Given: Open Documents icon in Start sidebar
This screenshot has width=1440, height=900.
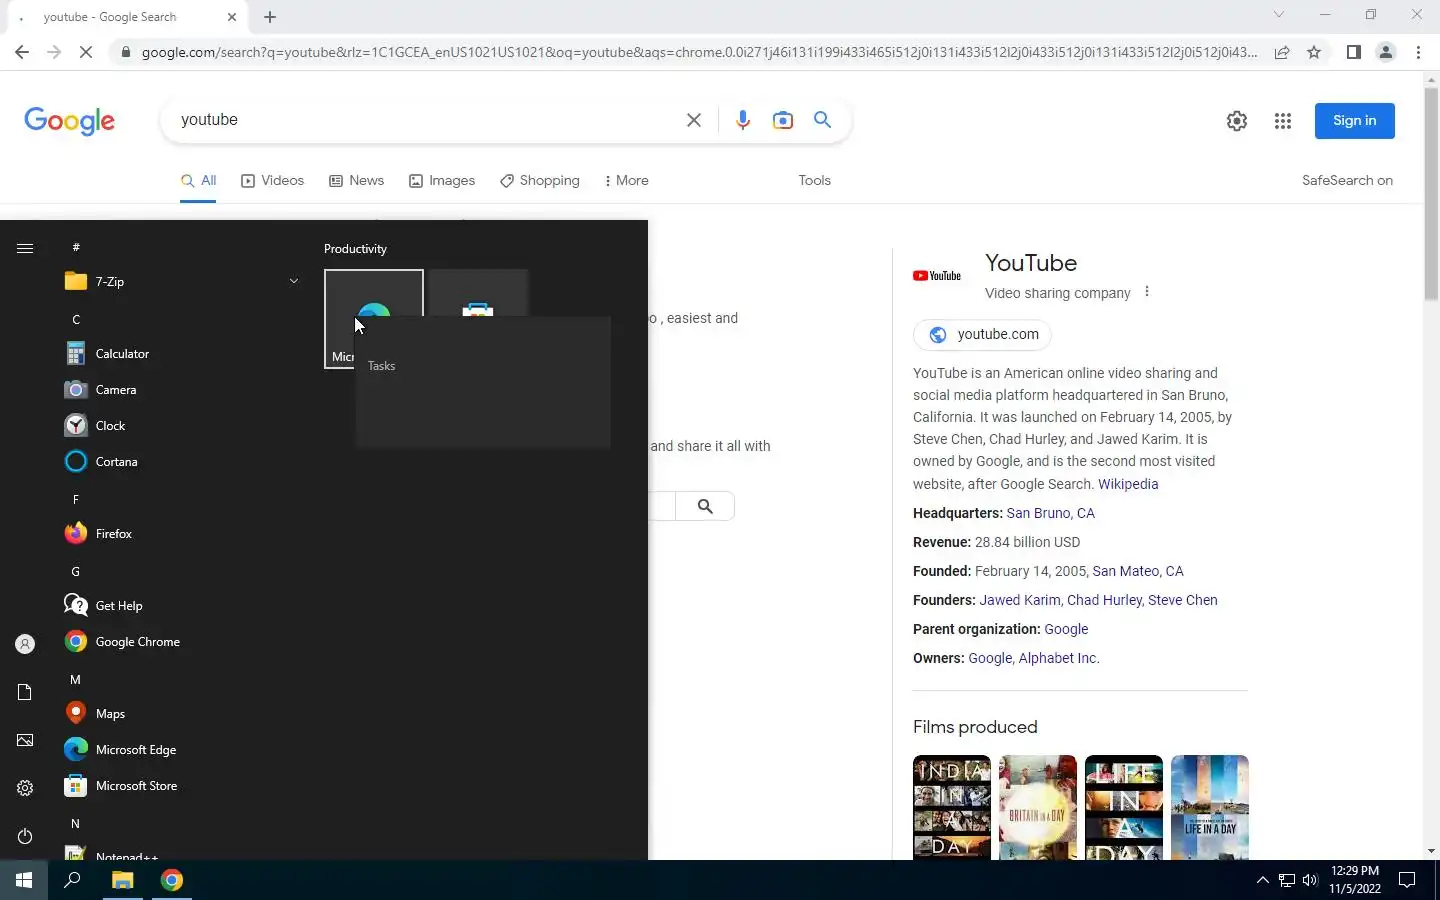Looking at the screenshot, I should click(x=25, y=692).
